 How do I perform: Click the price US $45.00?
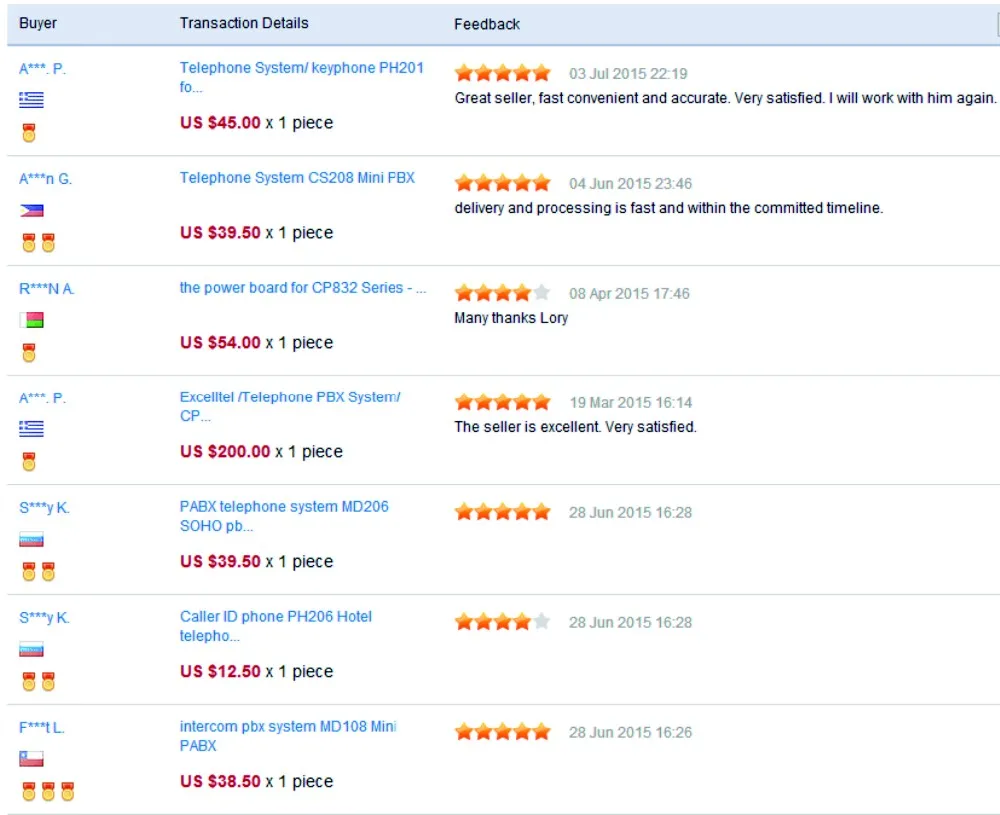[x=220, y=122]
